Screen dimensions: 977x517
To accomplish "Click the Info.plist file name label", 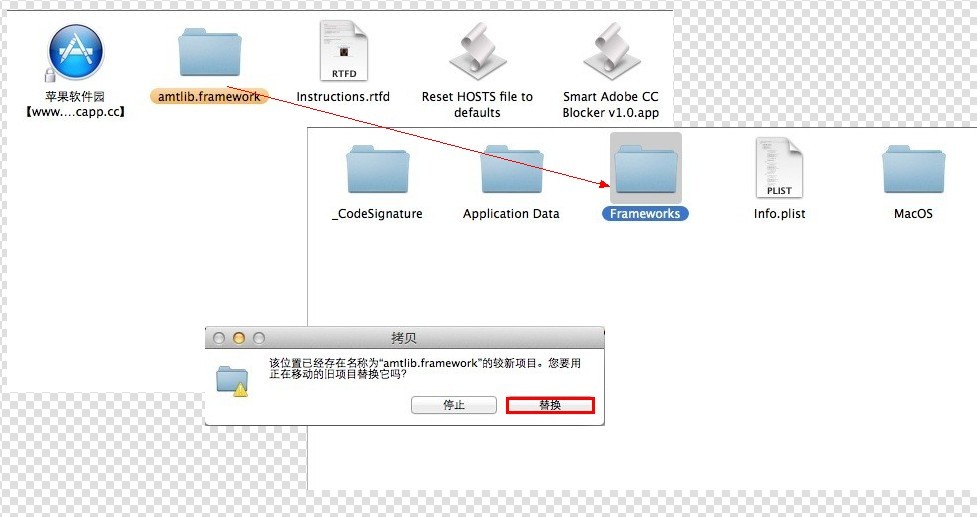I will click(x=779, y=214).
